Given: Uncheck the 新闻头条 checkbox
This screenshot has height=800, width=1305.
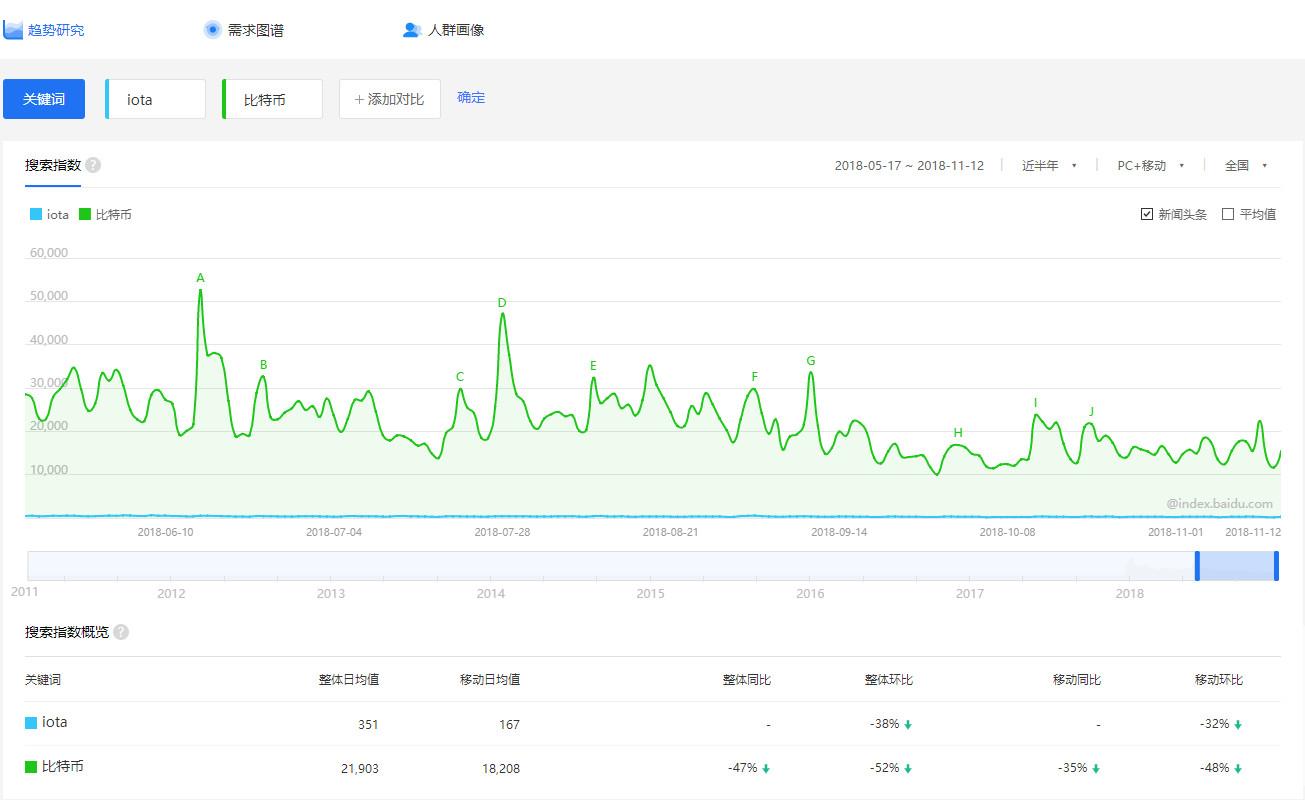Looking at the screenshot, I should pyautogui.click(x=1147, y=214).
